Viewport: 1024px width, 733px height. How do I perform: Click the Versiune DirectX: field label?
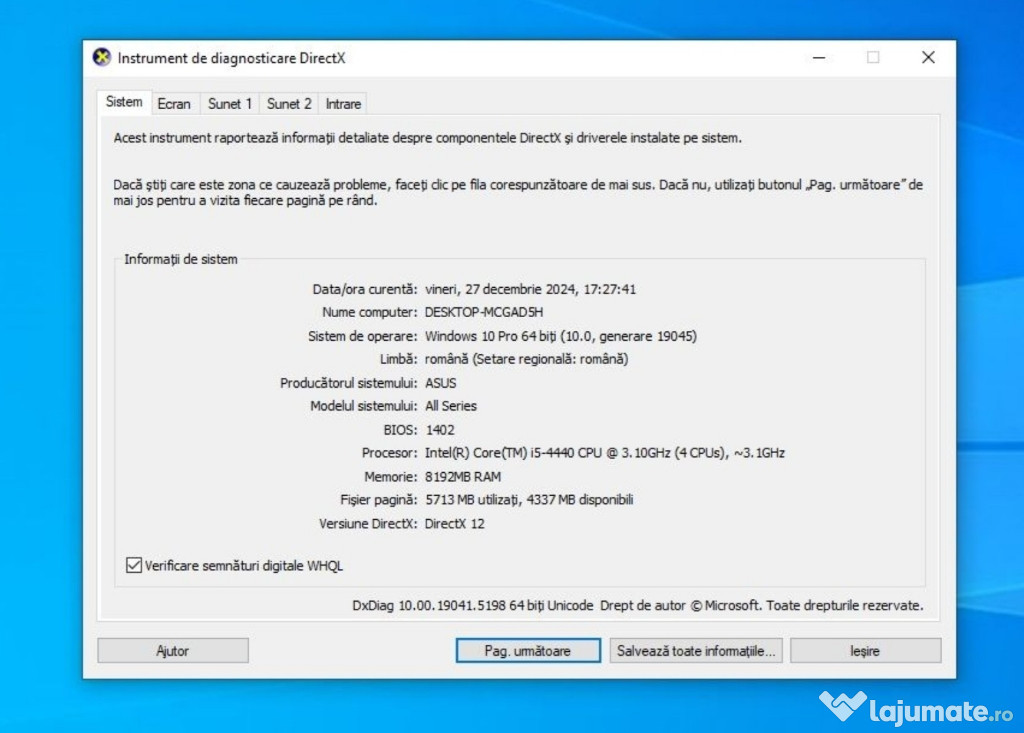pyautogui.click(x=368, y=523)
